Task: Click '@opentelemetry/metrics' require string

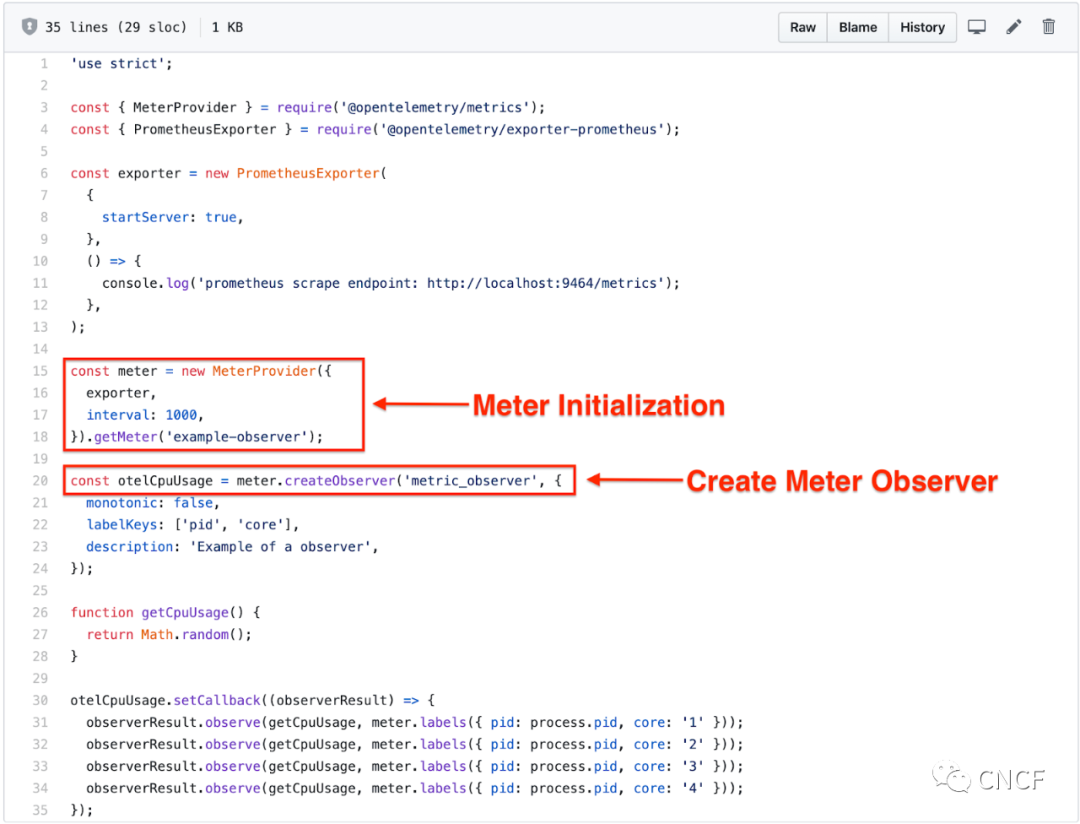Action: [x=435, y=107]
